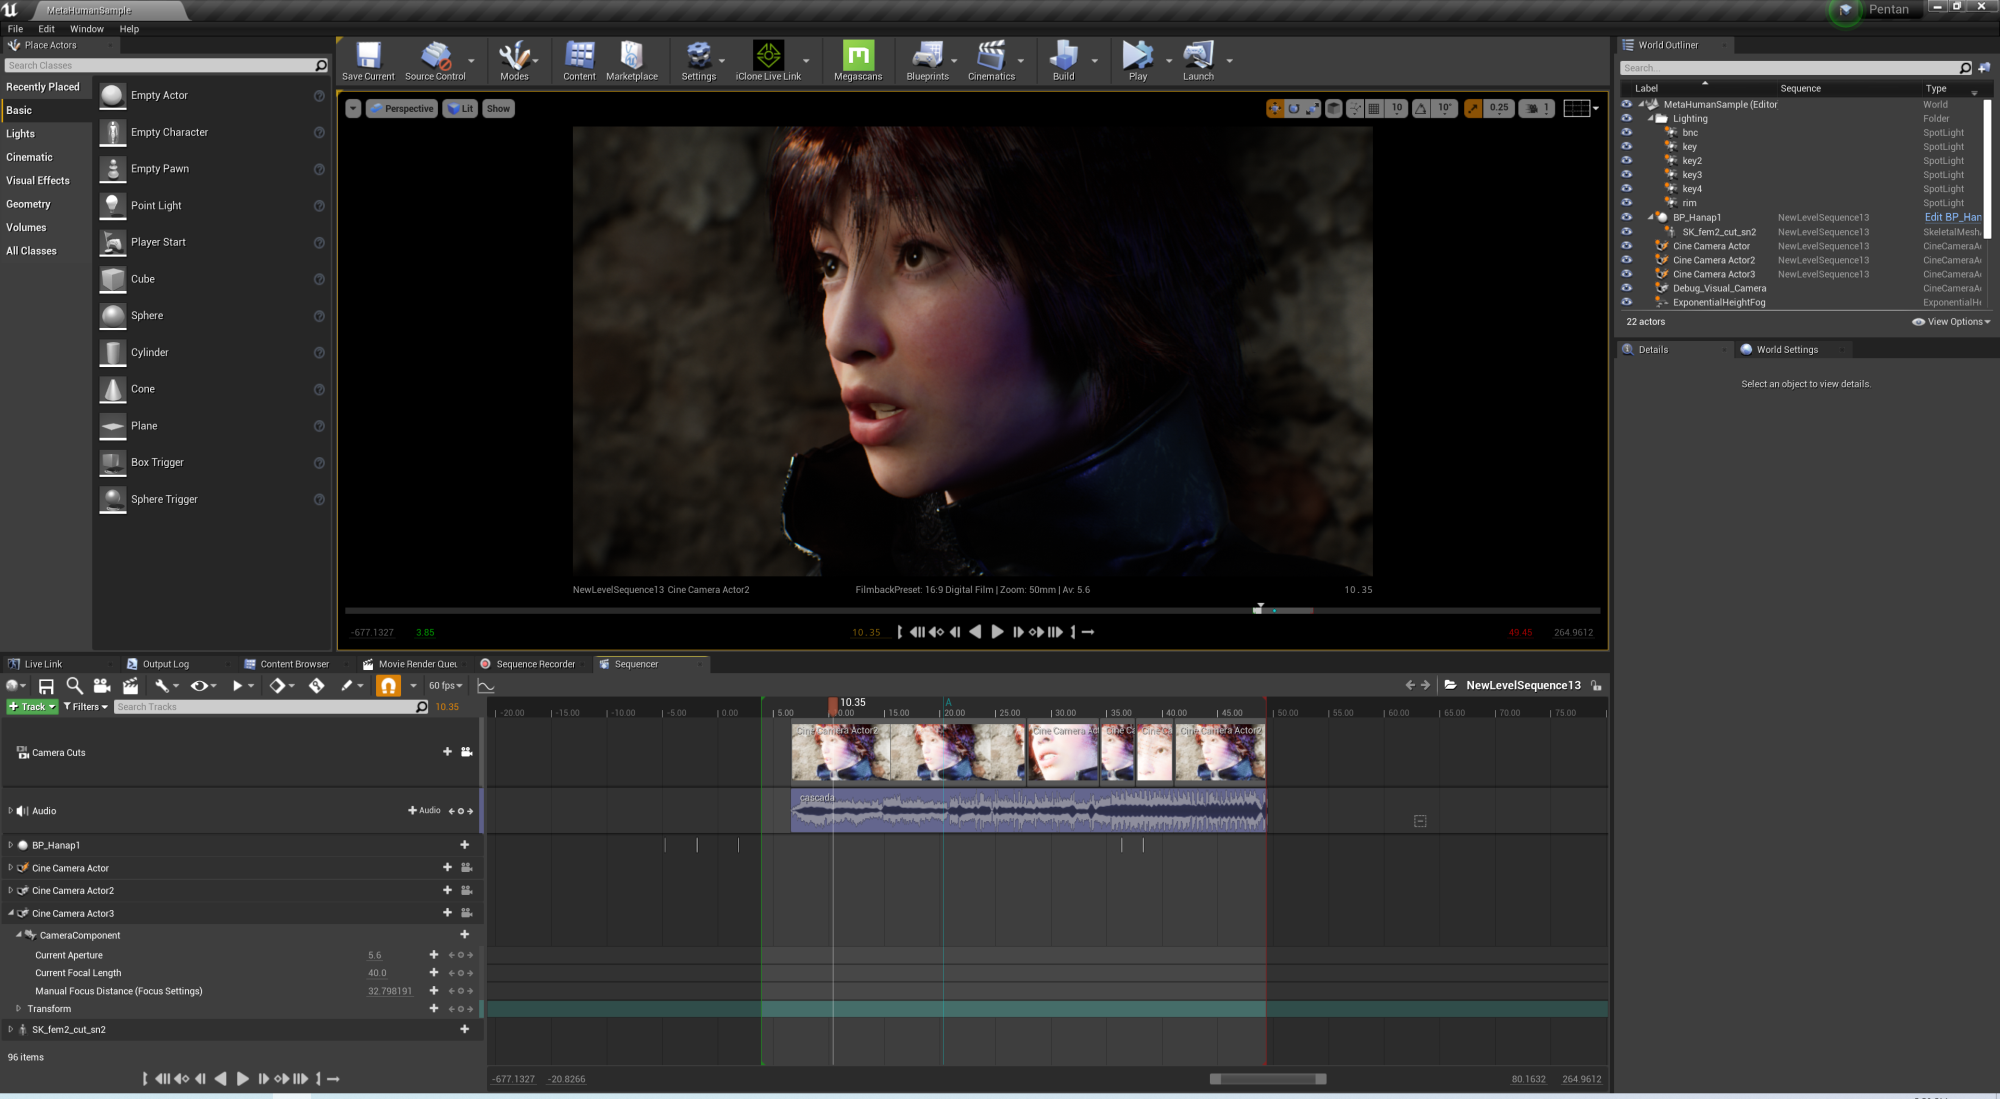Click the cascada audio clip waveform

click(x=1028, y=810)
